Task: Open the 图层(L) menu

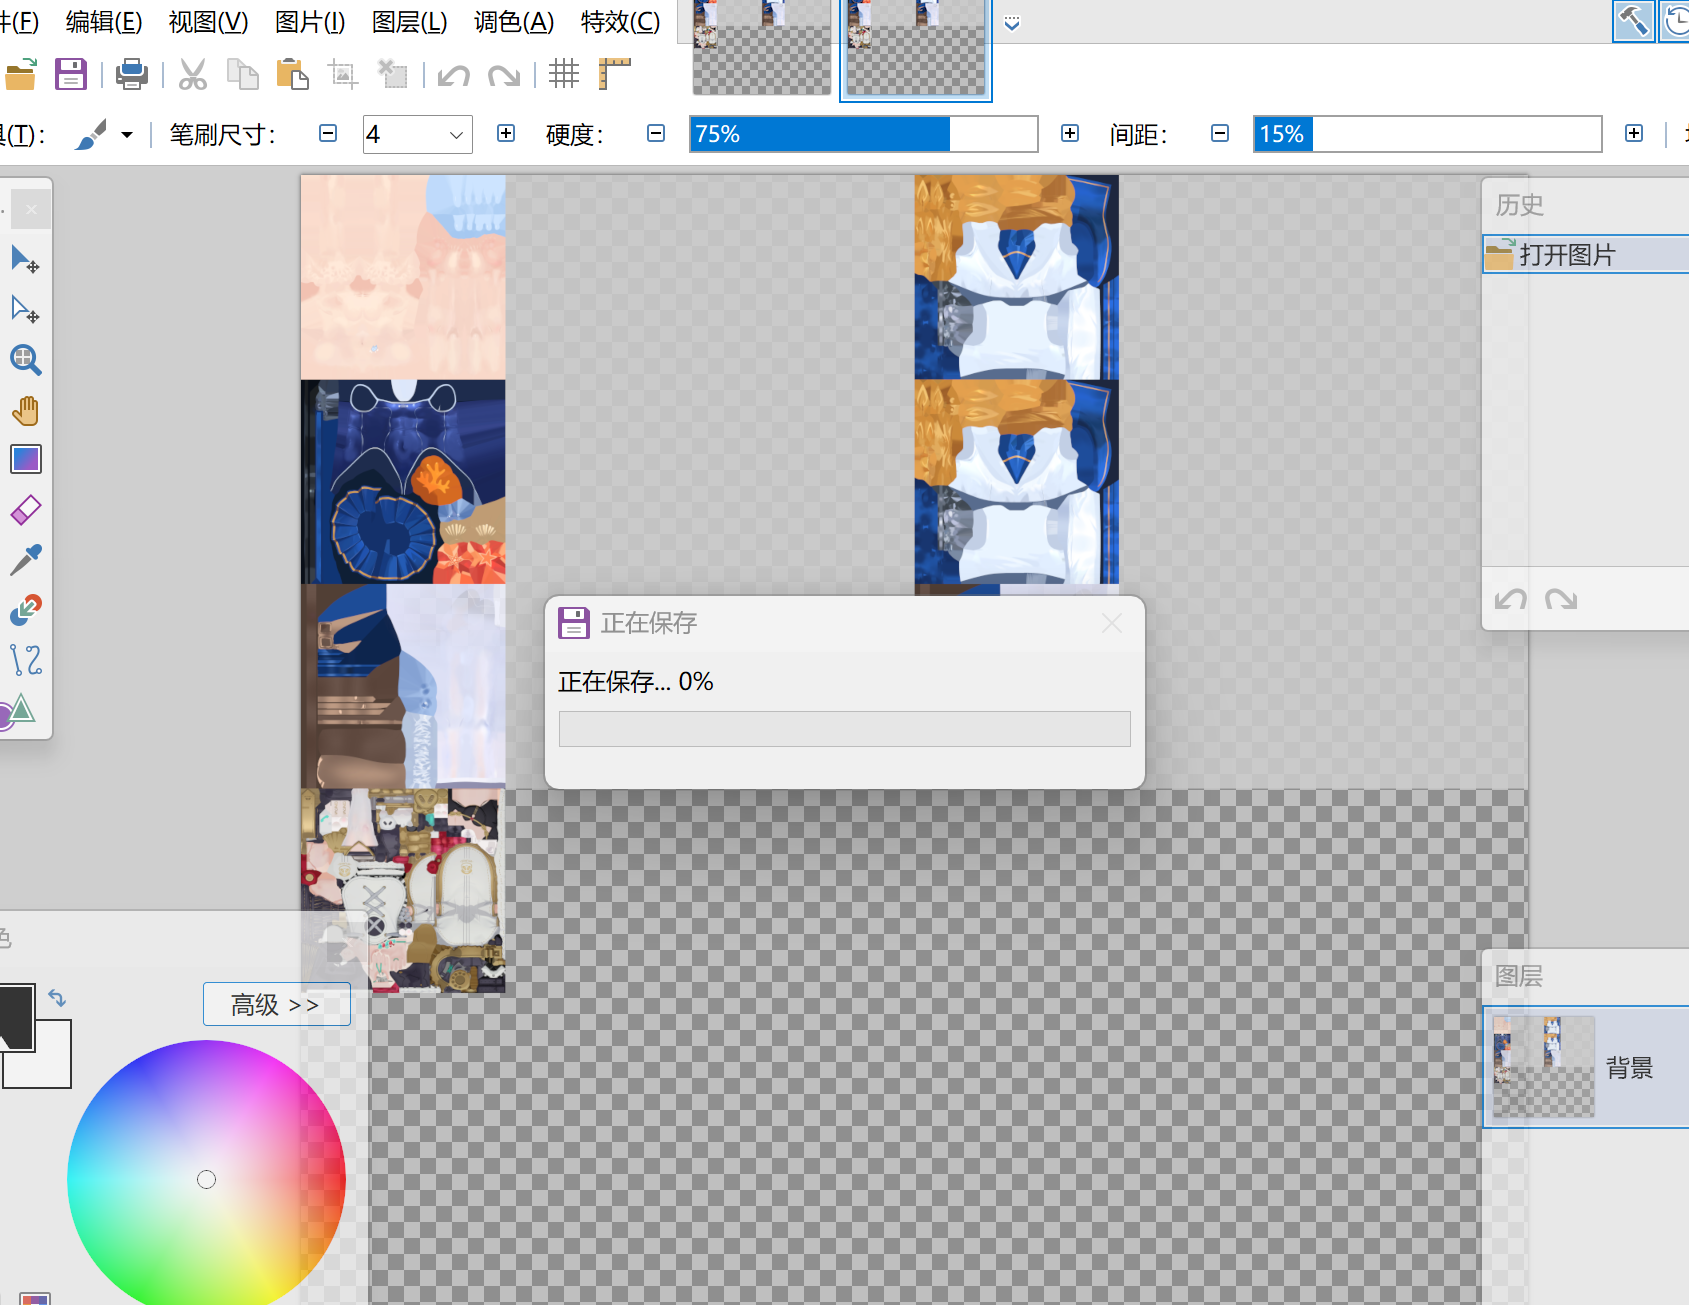Action: coord(409,22)
